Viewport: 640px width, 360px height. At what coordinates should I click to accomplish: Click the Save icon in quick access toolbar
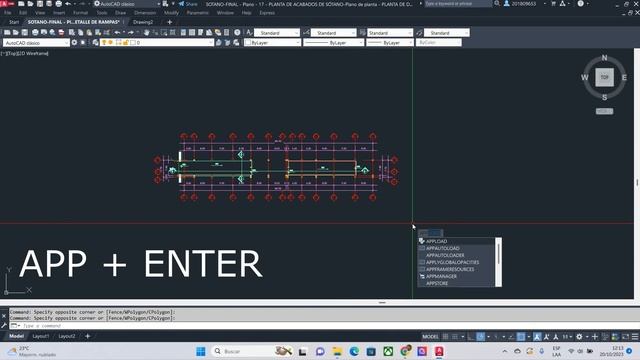pyautogui.click(x=40, y=4)
